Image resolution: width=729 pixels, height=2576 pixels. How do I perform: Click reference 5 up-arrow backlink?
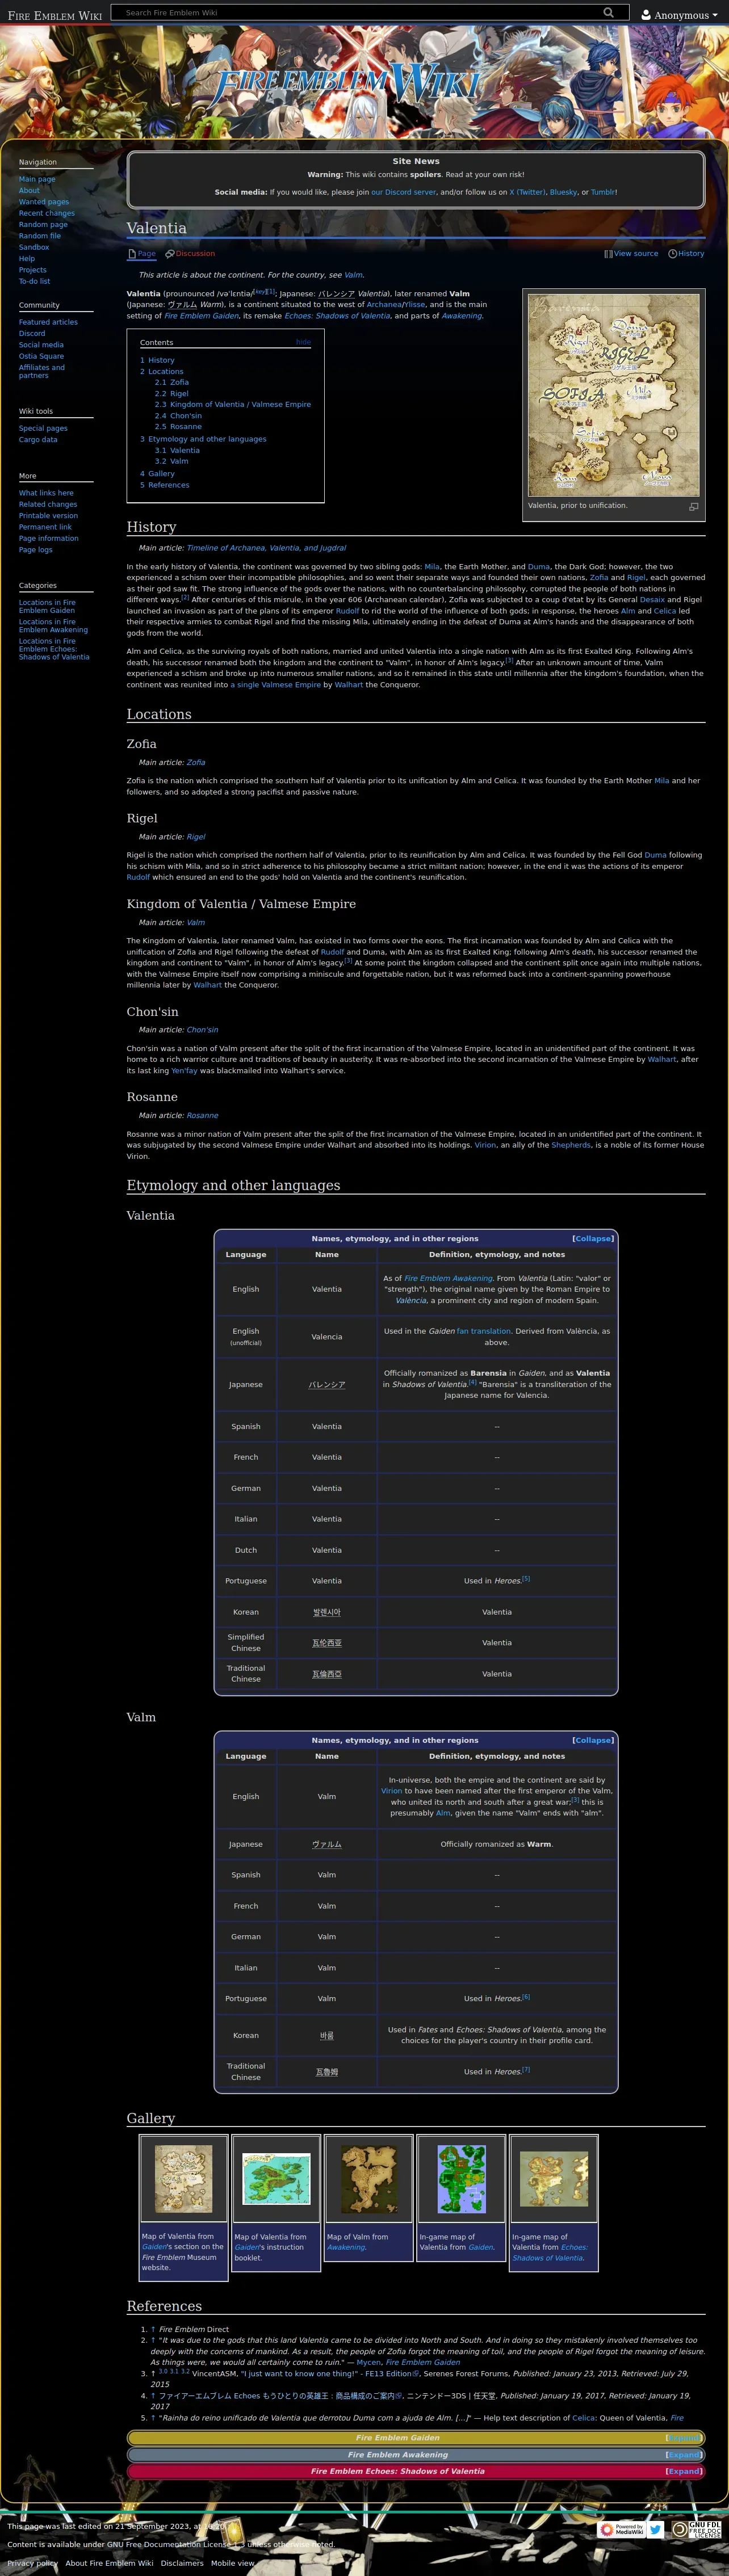click(x=153, y=2418)
